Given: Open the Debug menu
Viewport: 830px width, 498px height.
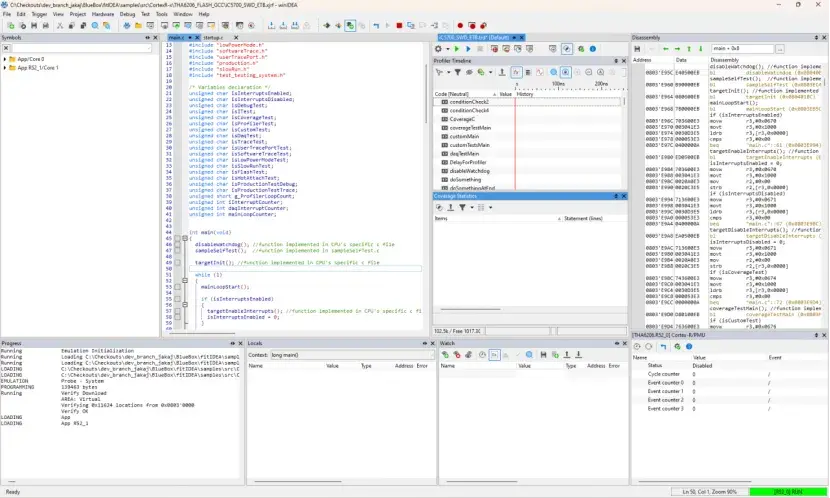Looking at the screenshot, I should pos(128,14).
